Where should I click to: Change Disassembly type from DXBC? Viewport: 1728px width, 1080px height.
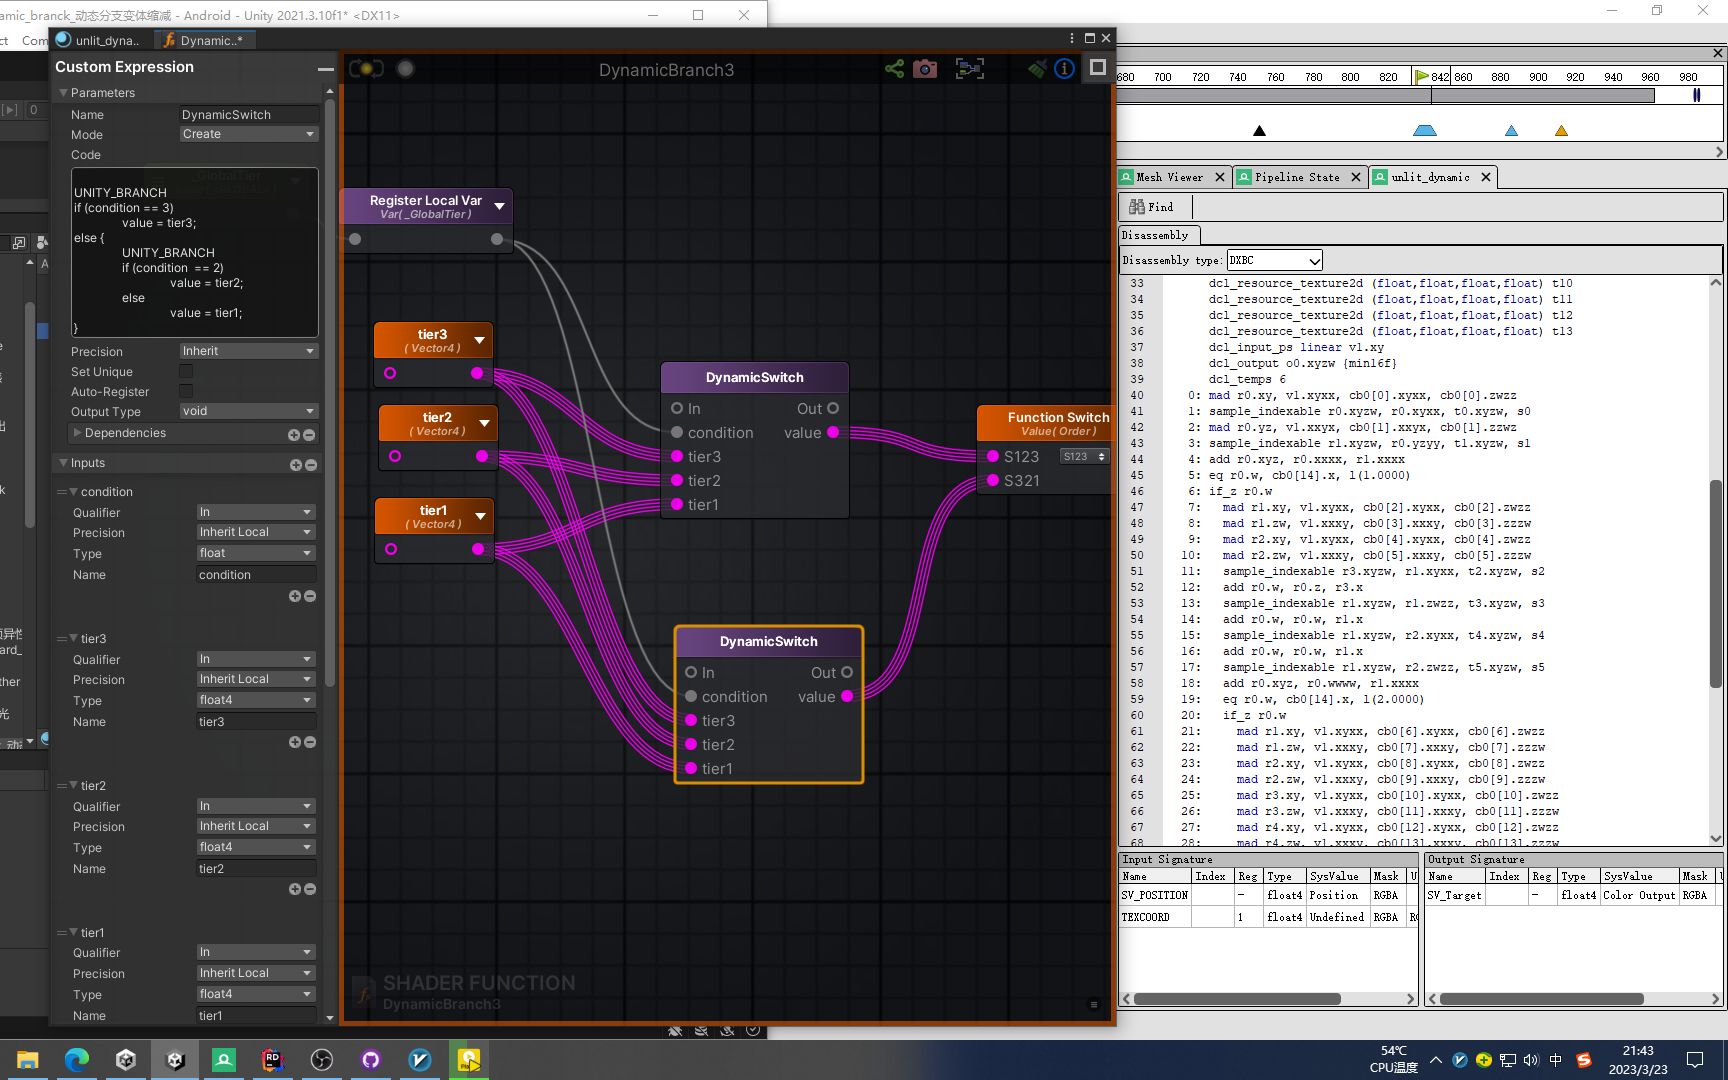pos(1274,260)
